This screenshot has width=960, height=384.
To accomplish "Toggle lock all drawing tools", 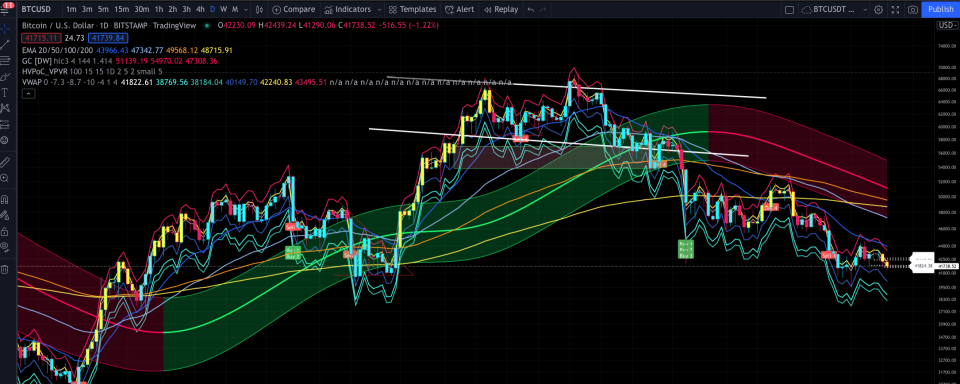I will (x=5, y=232).
